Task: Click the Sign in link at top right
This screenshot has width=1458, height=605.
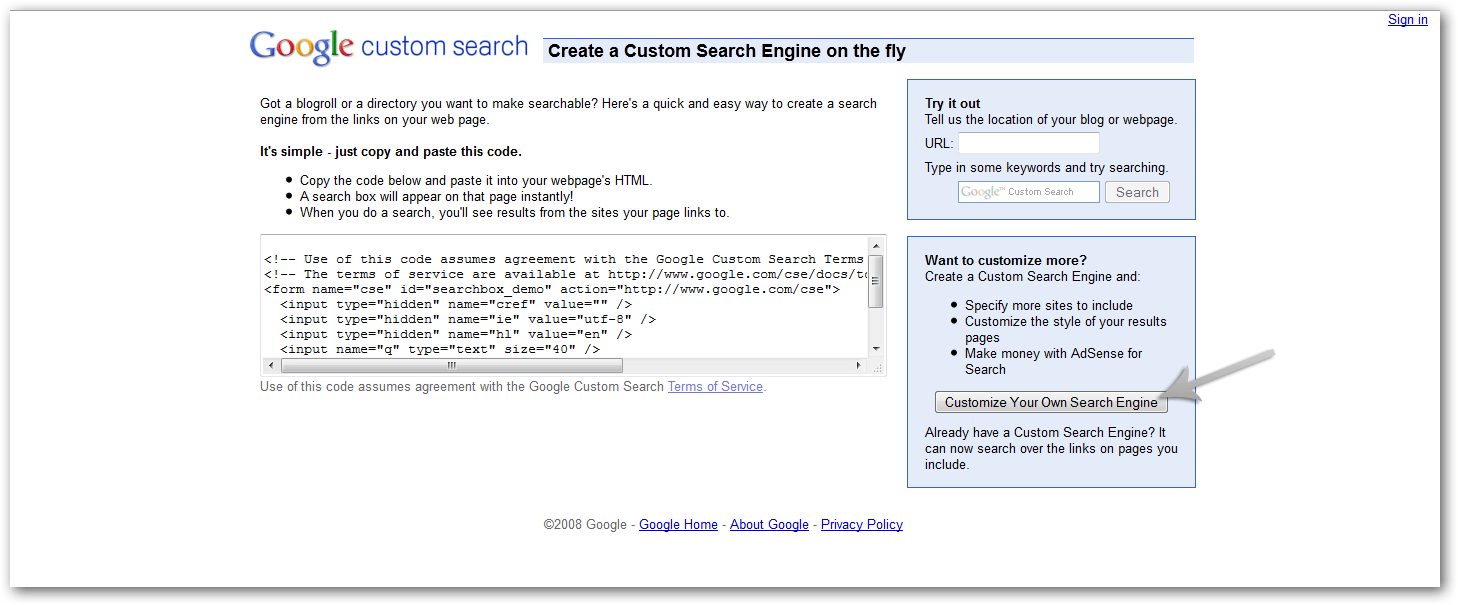Action: click(1407, 19)
